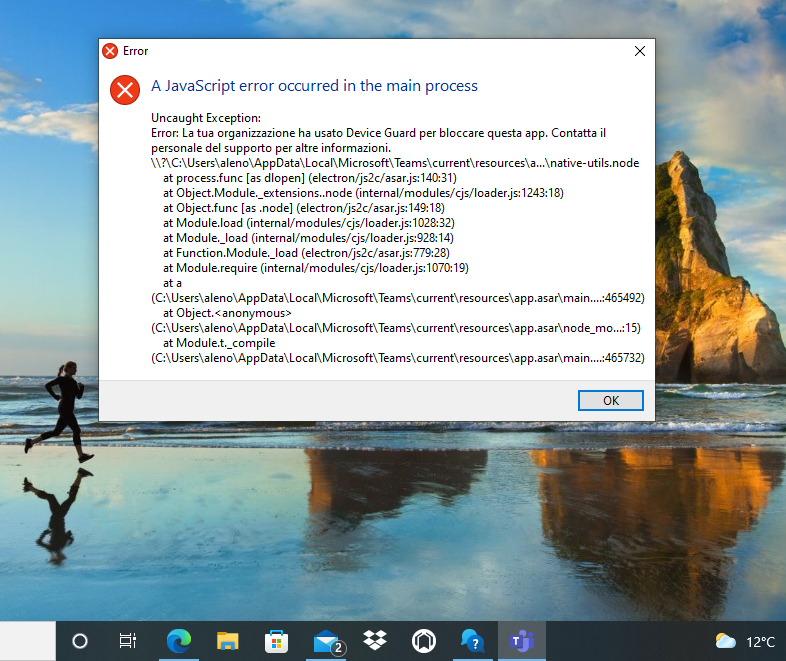Open Microsoft Store from taskbar
The height and width of the screenshot is (661, 786).
276,641
